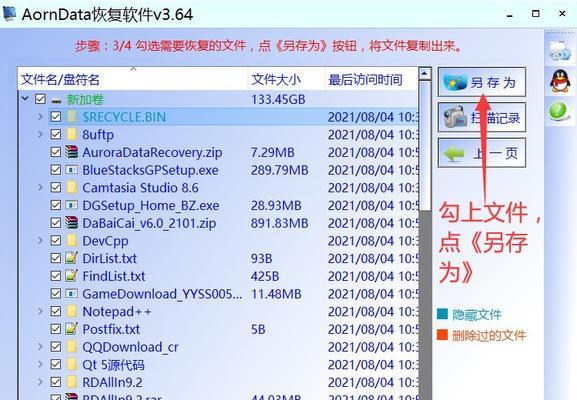Select the BlueStacksGPSetup.exe file name
This screenshot has height=400, width=577.
click(x=151, y=170)
